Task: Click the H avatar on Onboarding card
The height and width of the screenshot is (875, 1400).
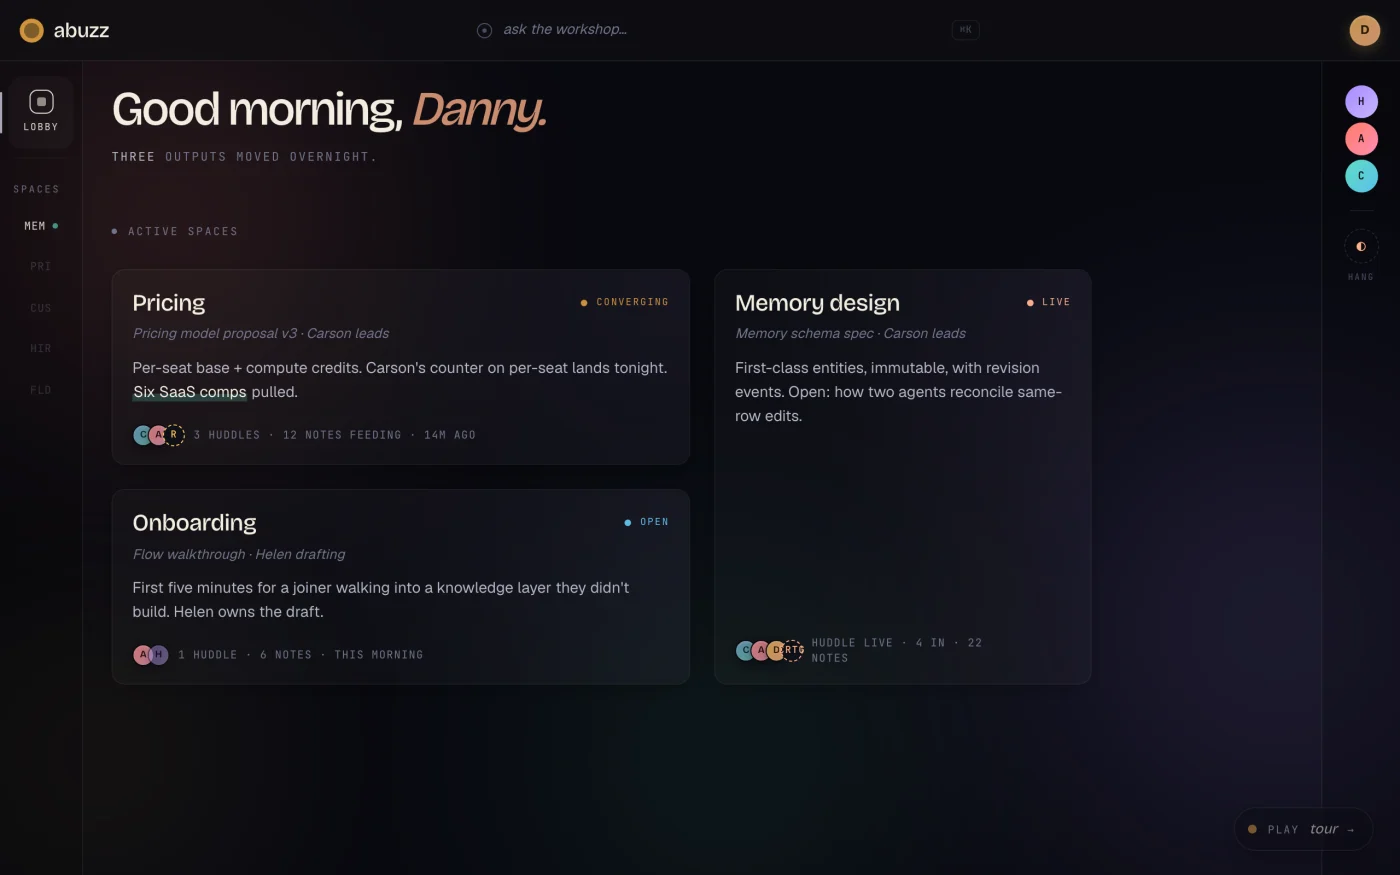Action: [x=159, y=655]
